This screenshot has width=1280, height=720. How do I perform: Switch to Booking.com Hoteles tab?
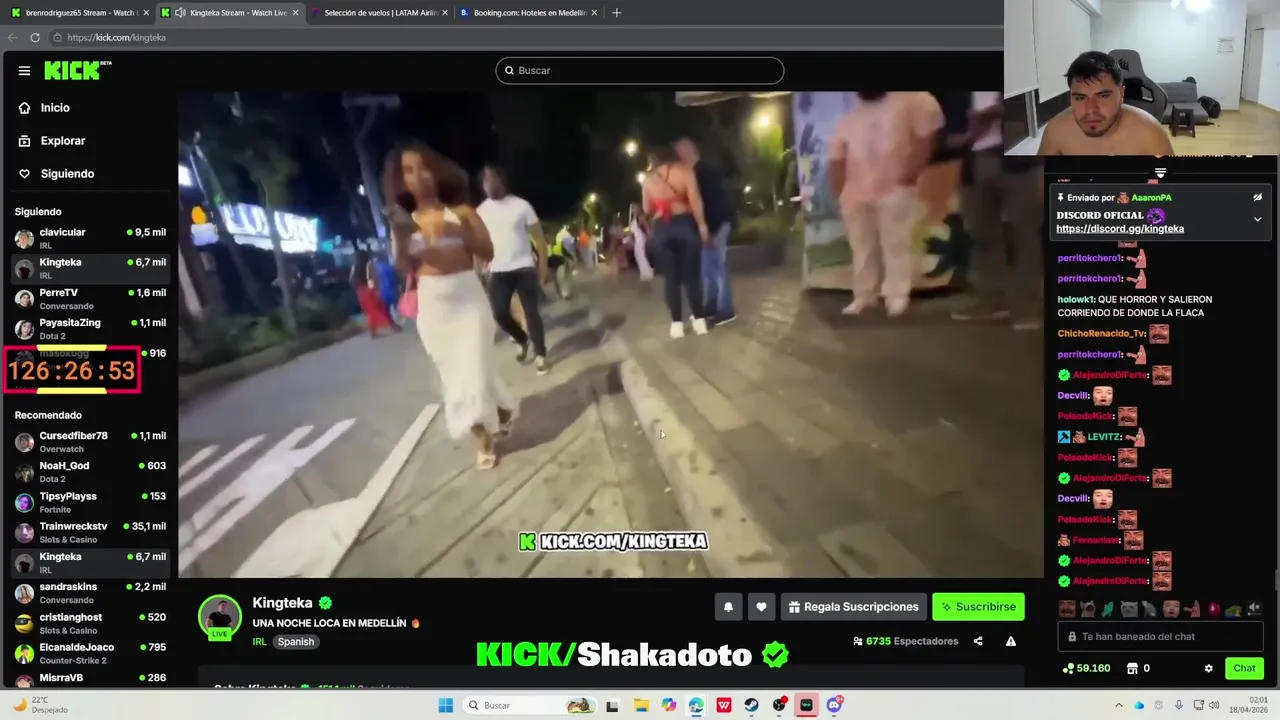528,13
